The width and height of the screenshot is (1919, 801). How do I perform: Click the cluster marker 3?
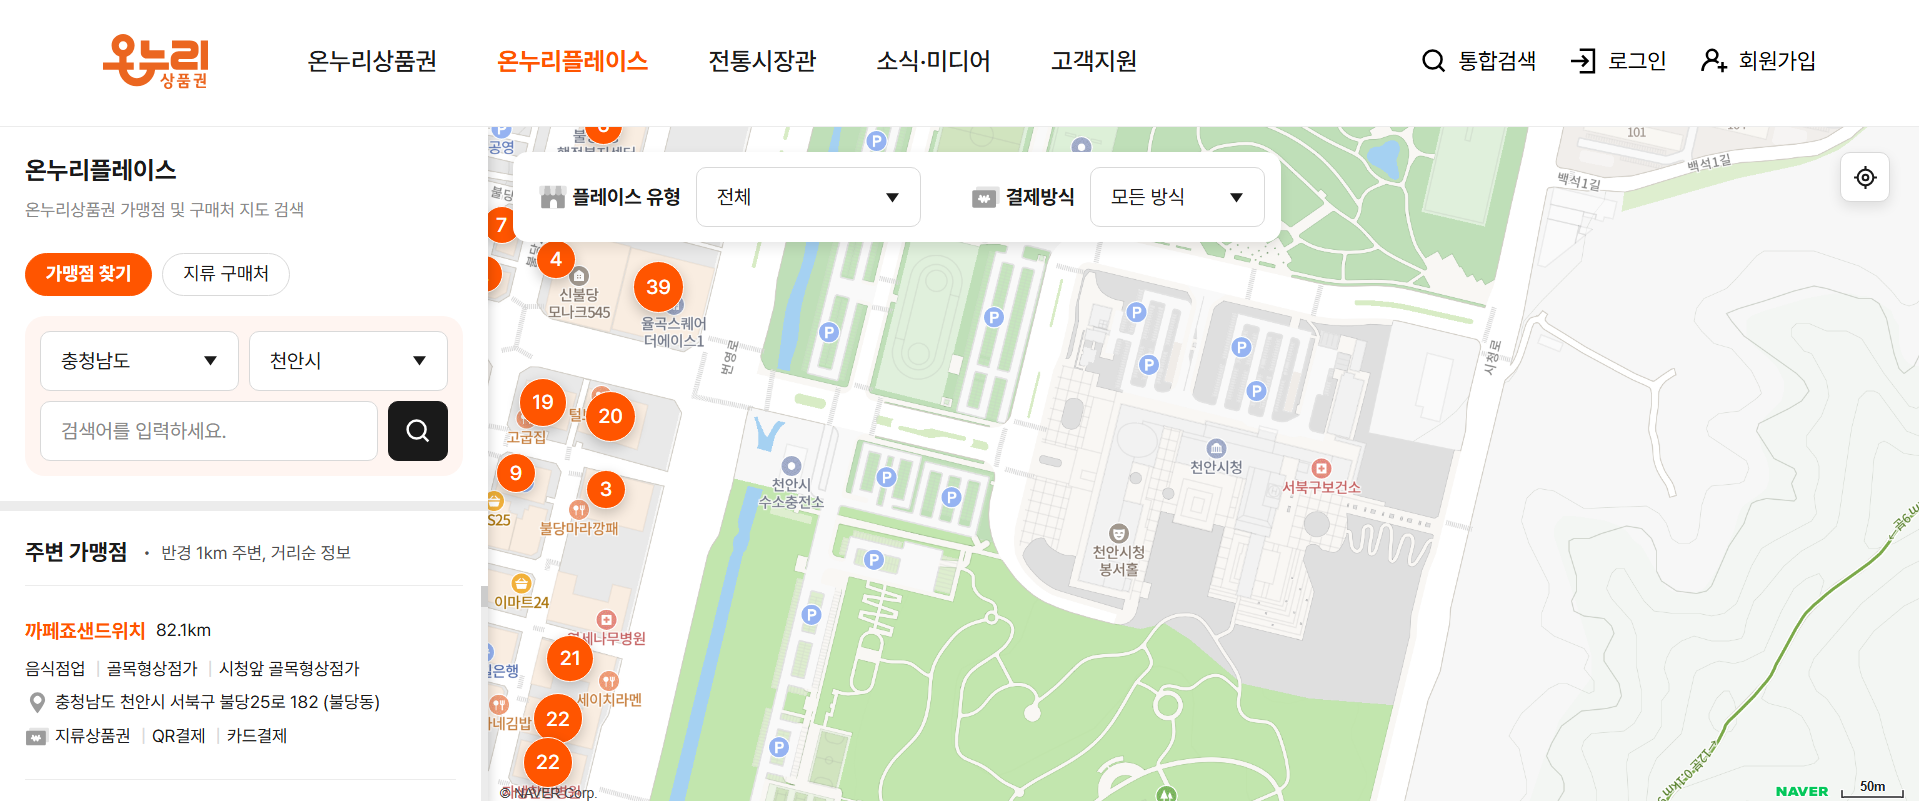pos(606,489)
